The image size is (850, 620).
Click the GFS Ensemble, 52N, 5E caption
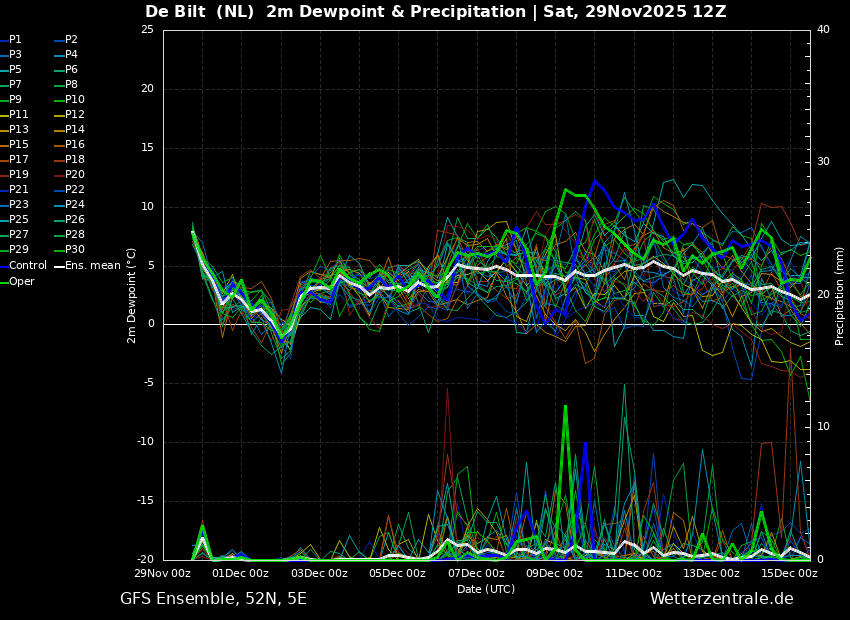point(213,599)
